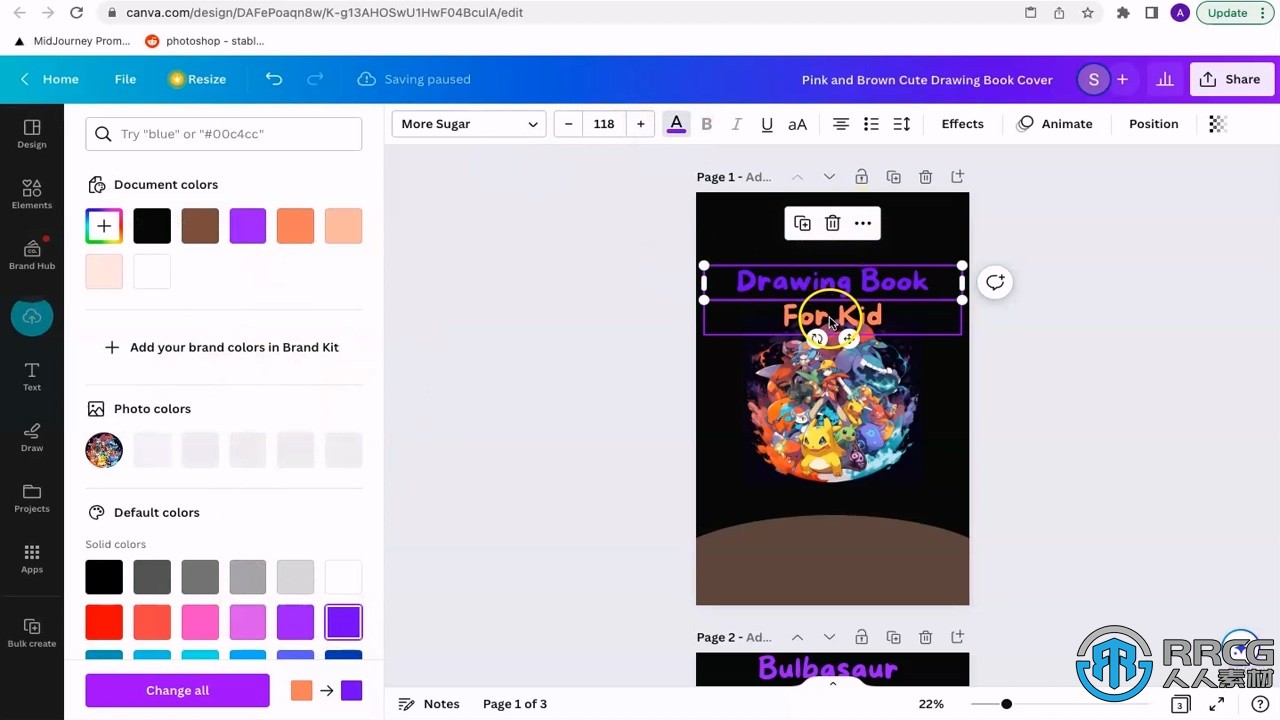Reload the browser page
The image size is (1280, 720).
(x=77, y=13)
